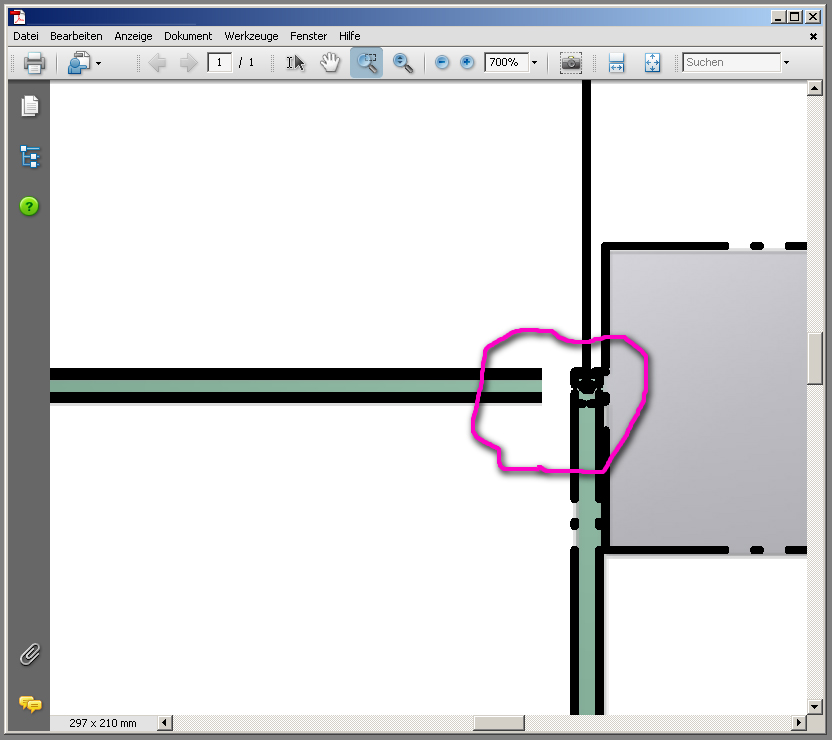
Task: Click horizontal scrollbar right arrow
Action: point(798,722)
